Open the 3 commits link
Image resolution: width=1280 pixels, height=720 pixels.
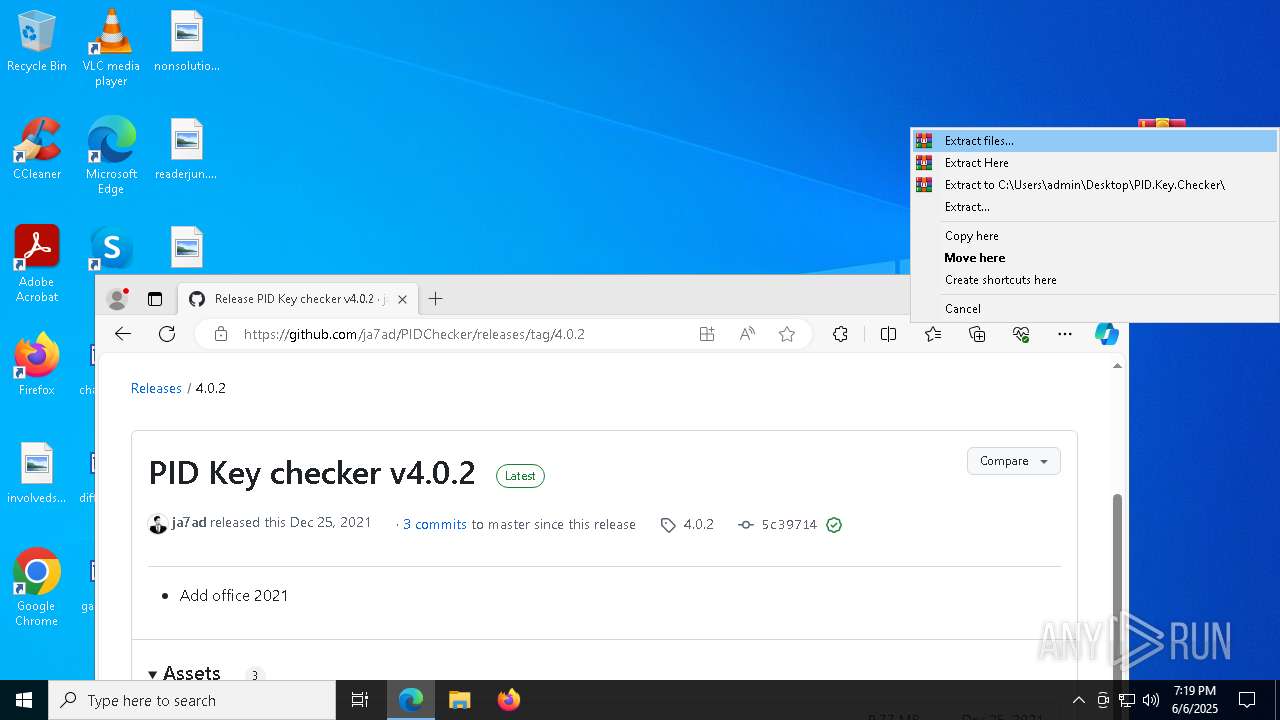point(435,524)
